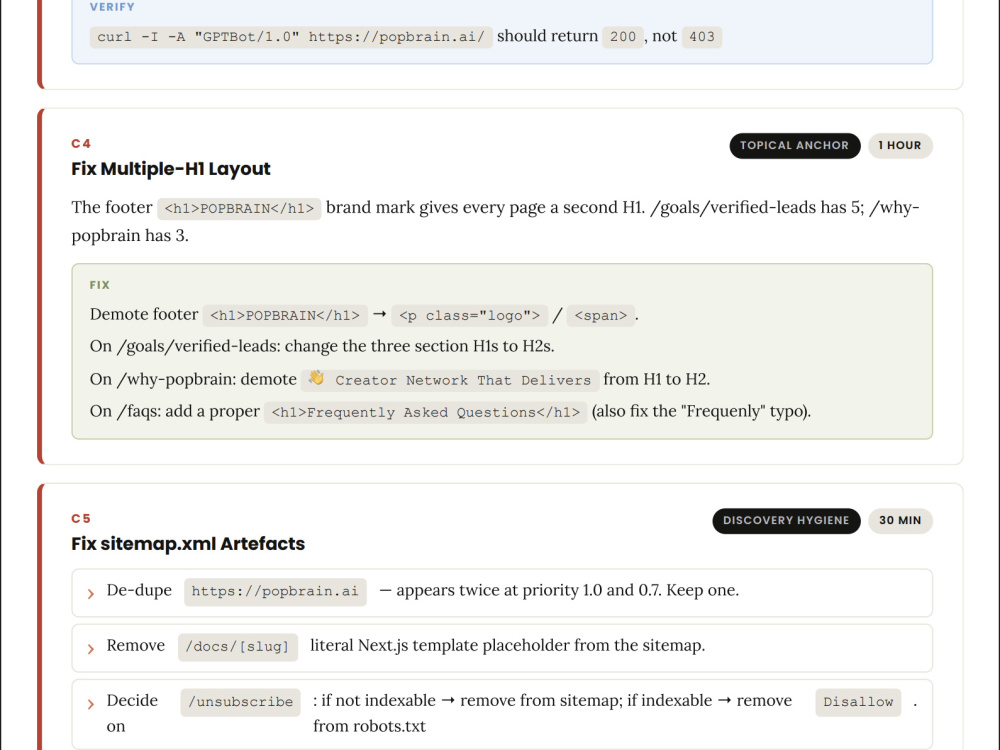This screenshot has height=750, width=1000.
Task: Expand the De-dupe popbrain.ai sitemap item chevron
Action: 91,594
